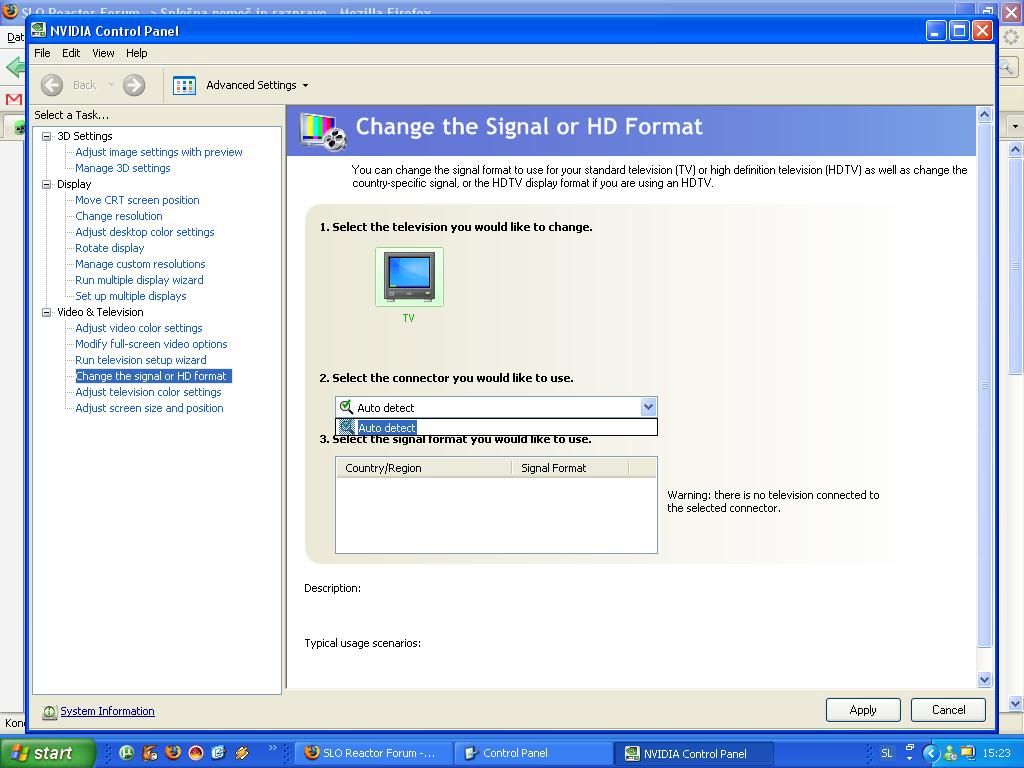Open Adjust television color settings
Screen dimensions: 1024x768
coord(148,392)
